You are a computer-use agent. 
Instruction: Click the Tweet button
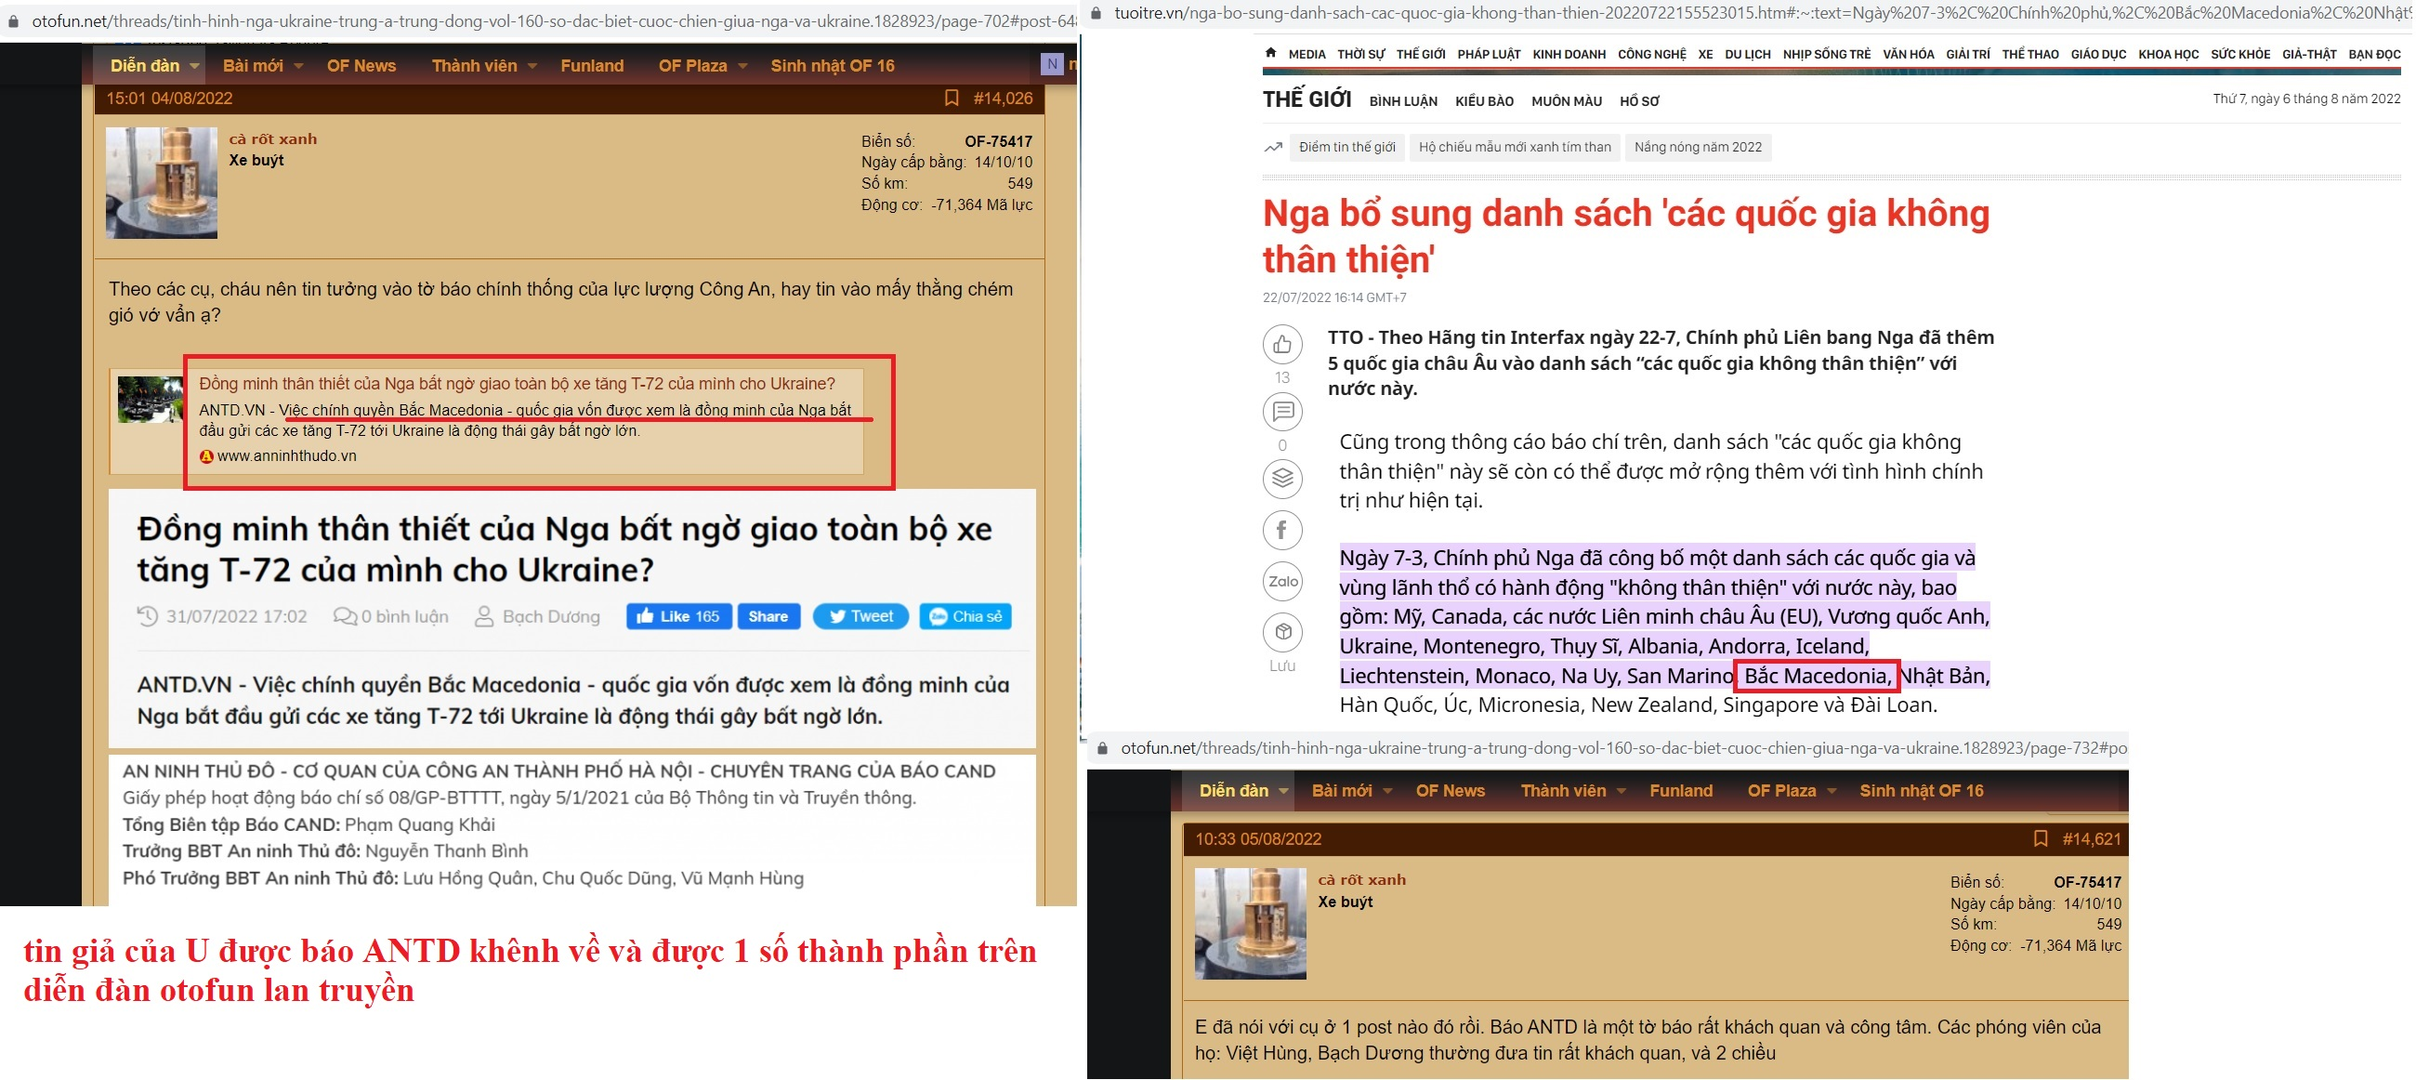click(860, 616)
